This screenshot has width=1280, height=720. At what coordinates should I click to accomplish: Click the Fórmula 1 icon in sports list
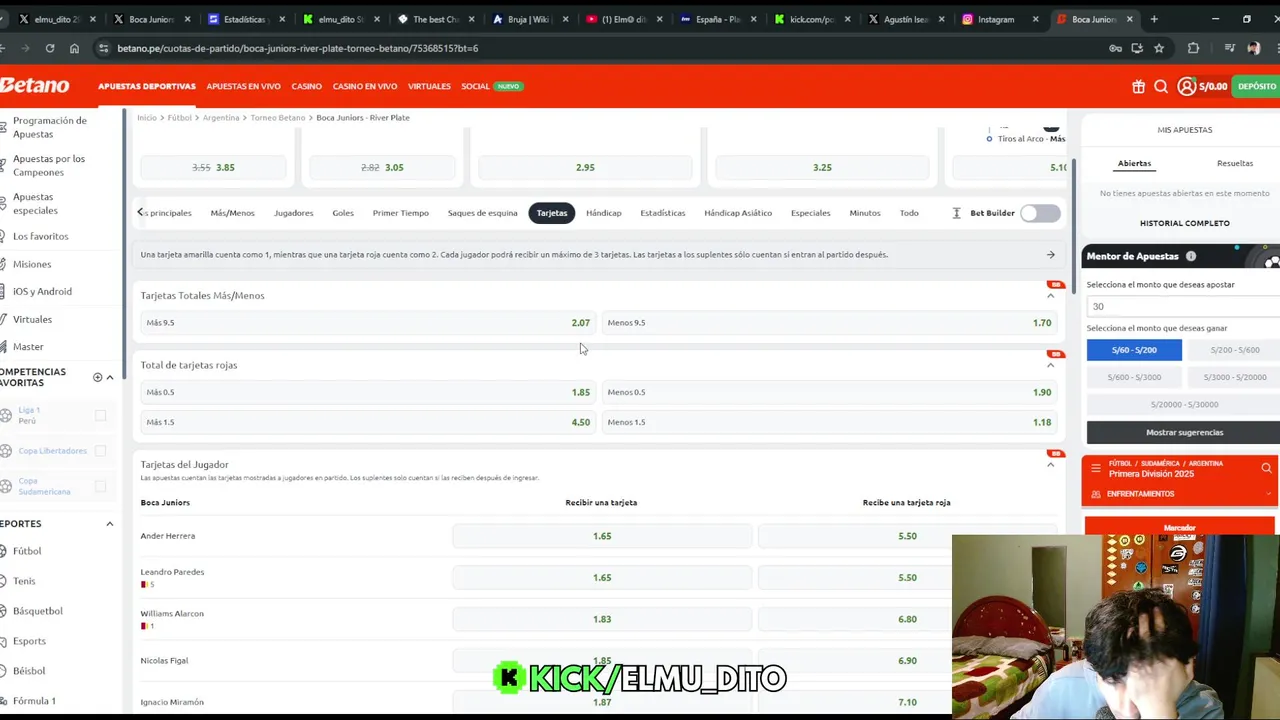pos(4,701)
